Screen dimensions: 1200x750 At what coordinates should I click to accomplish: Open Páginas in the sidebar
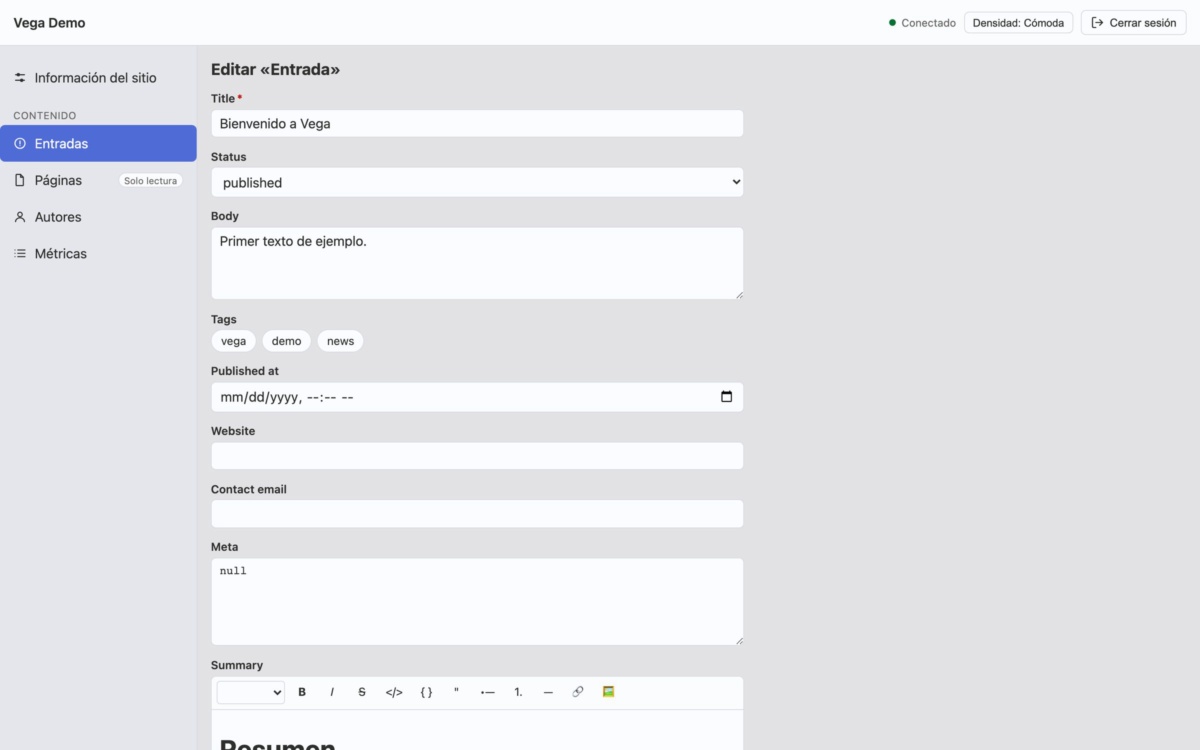pos(98,180)
